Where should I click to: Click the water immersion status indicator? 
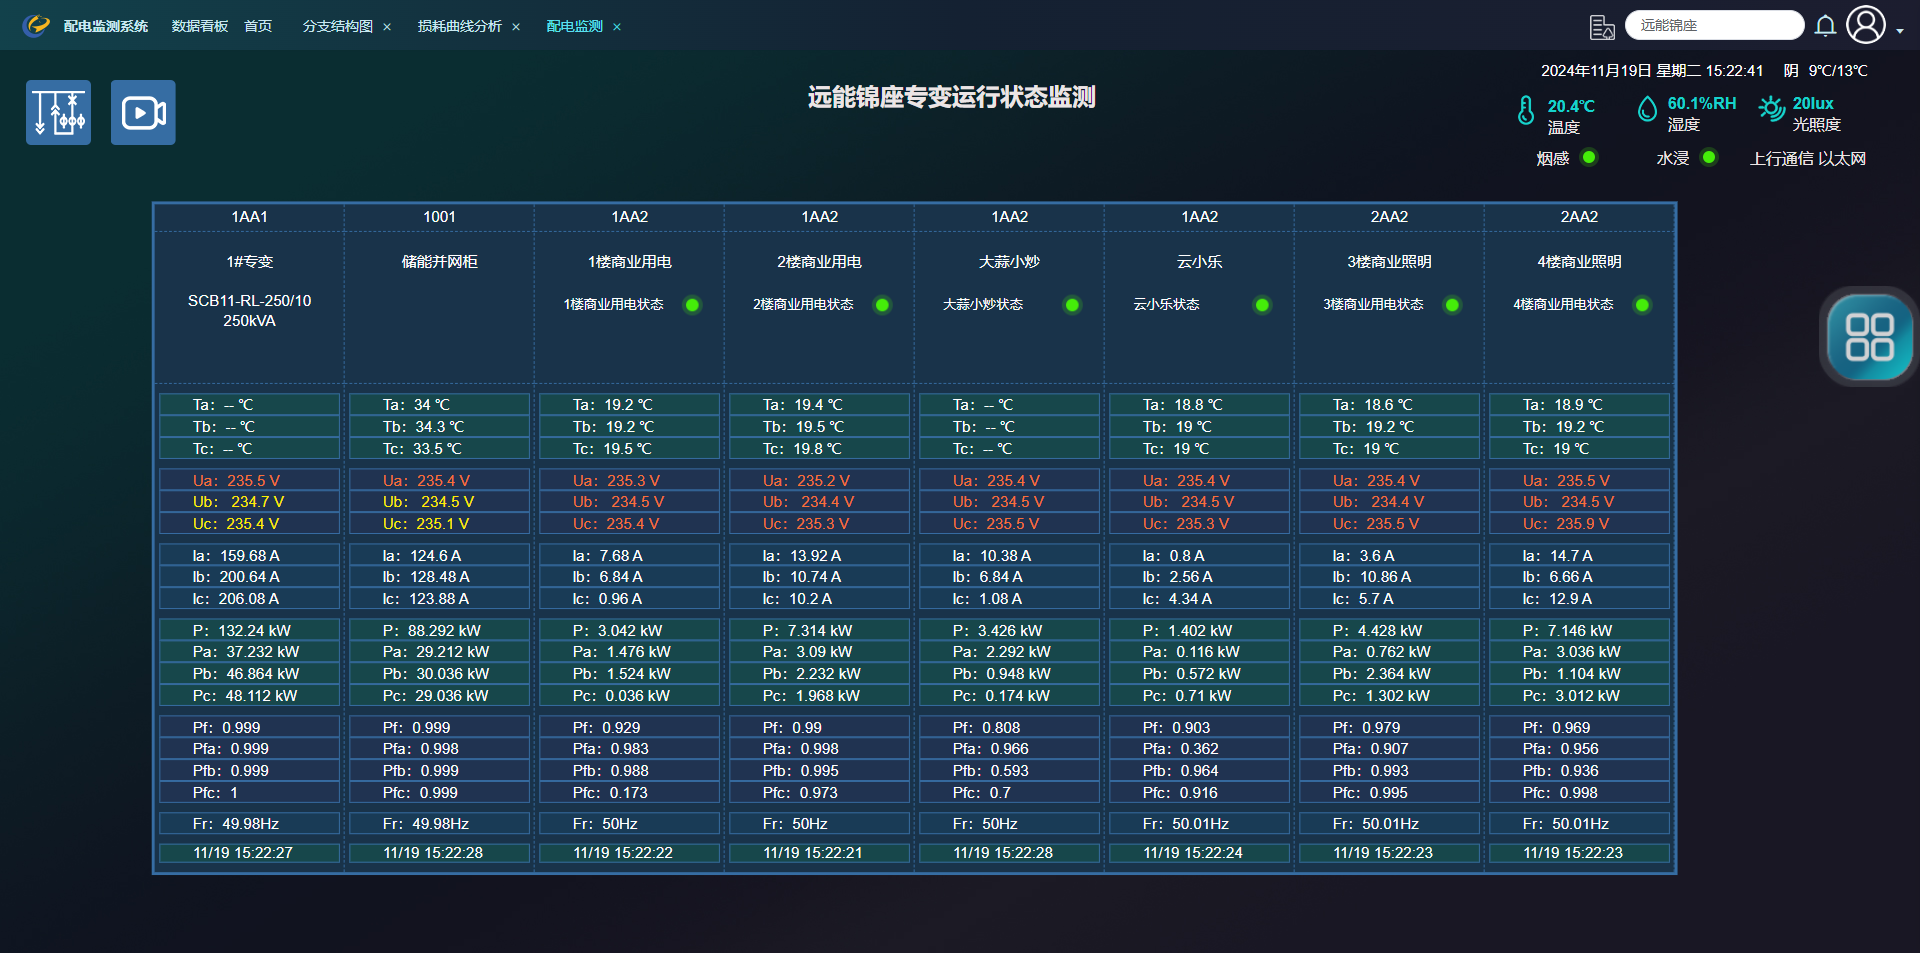1709,158
